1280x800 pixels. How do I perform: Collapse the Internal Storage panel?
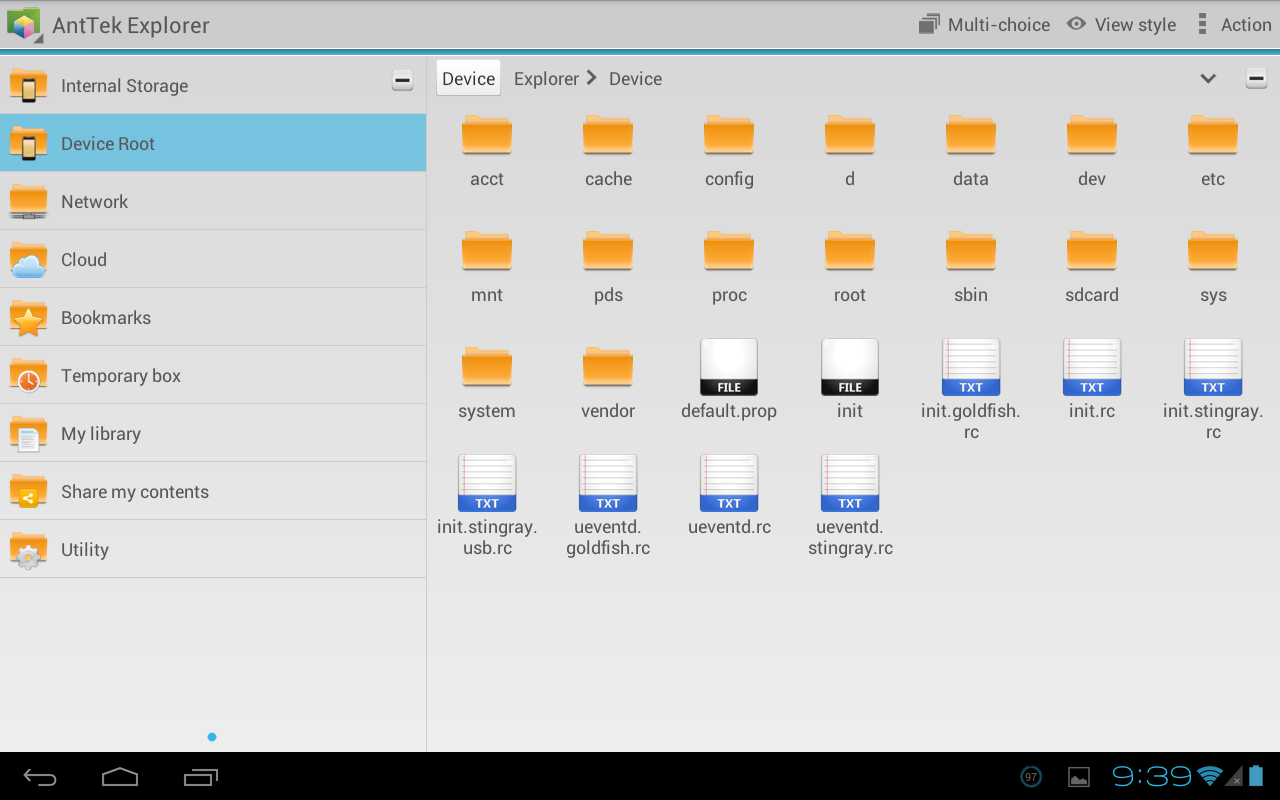pyautogui.click(x=402, y=79)
